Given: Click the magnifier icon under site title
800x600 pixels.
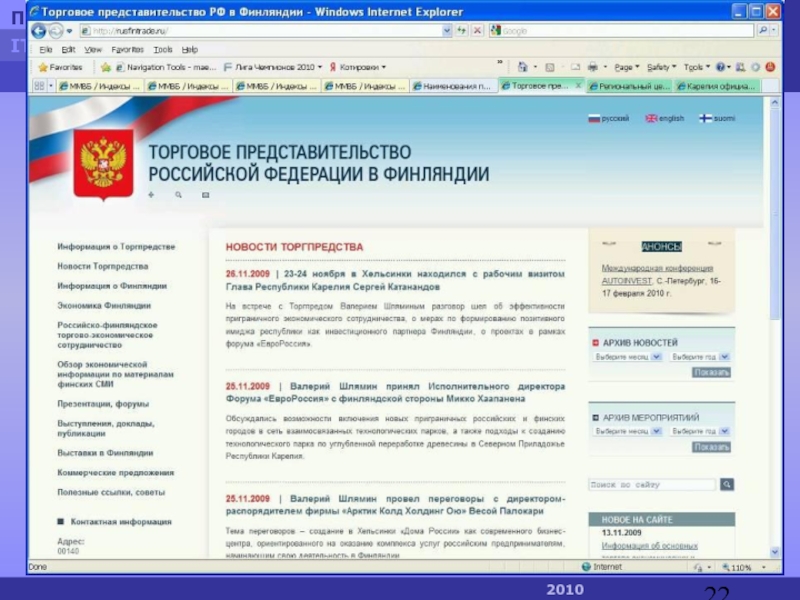Looking at the screenshot, I should click(178, 195).
